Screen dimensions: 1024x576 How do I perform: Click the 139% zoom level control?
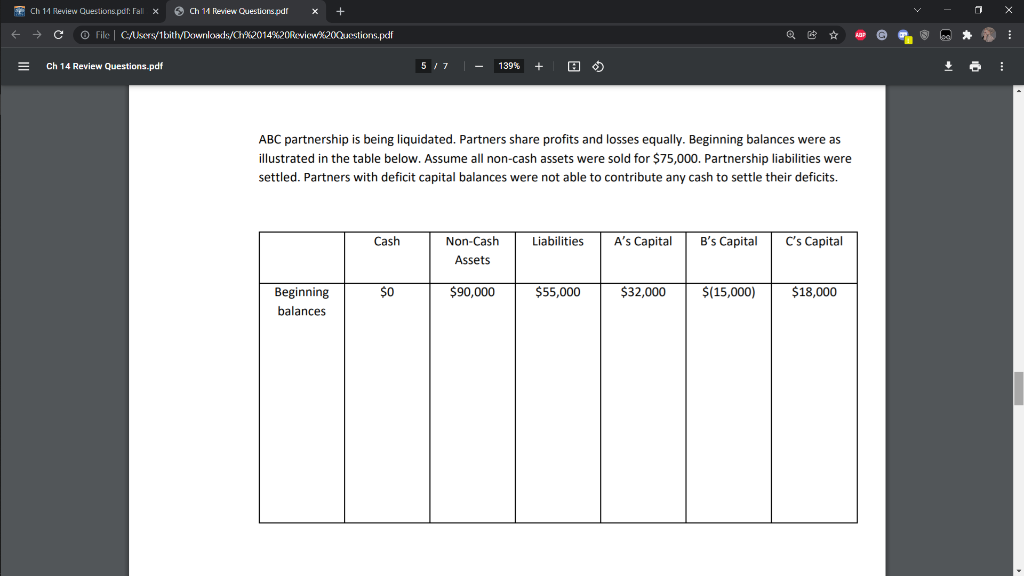click(x=508, y=66)
